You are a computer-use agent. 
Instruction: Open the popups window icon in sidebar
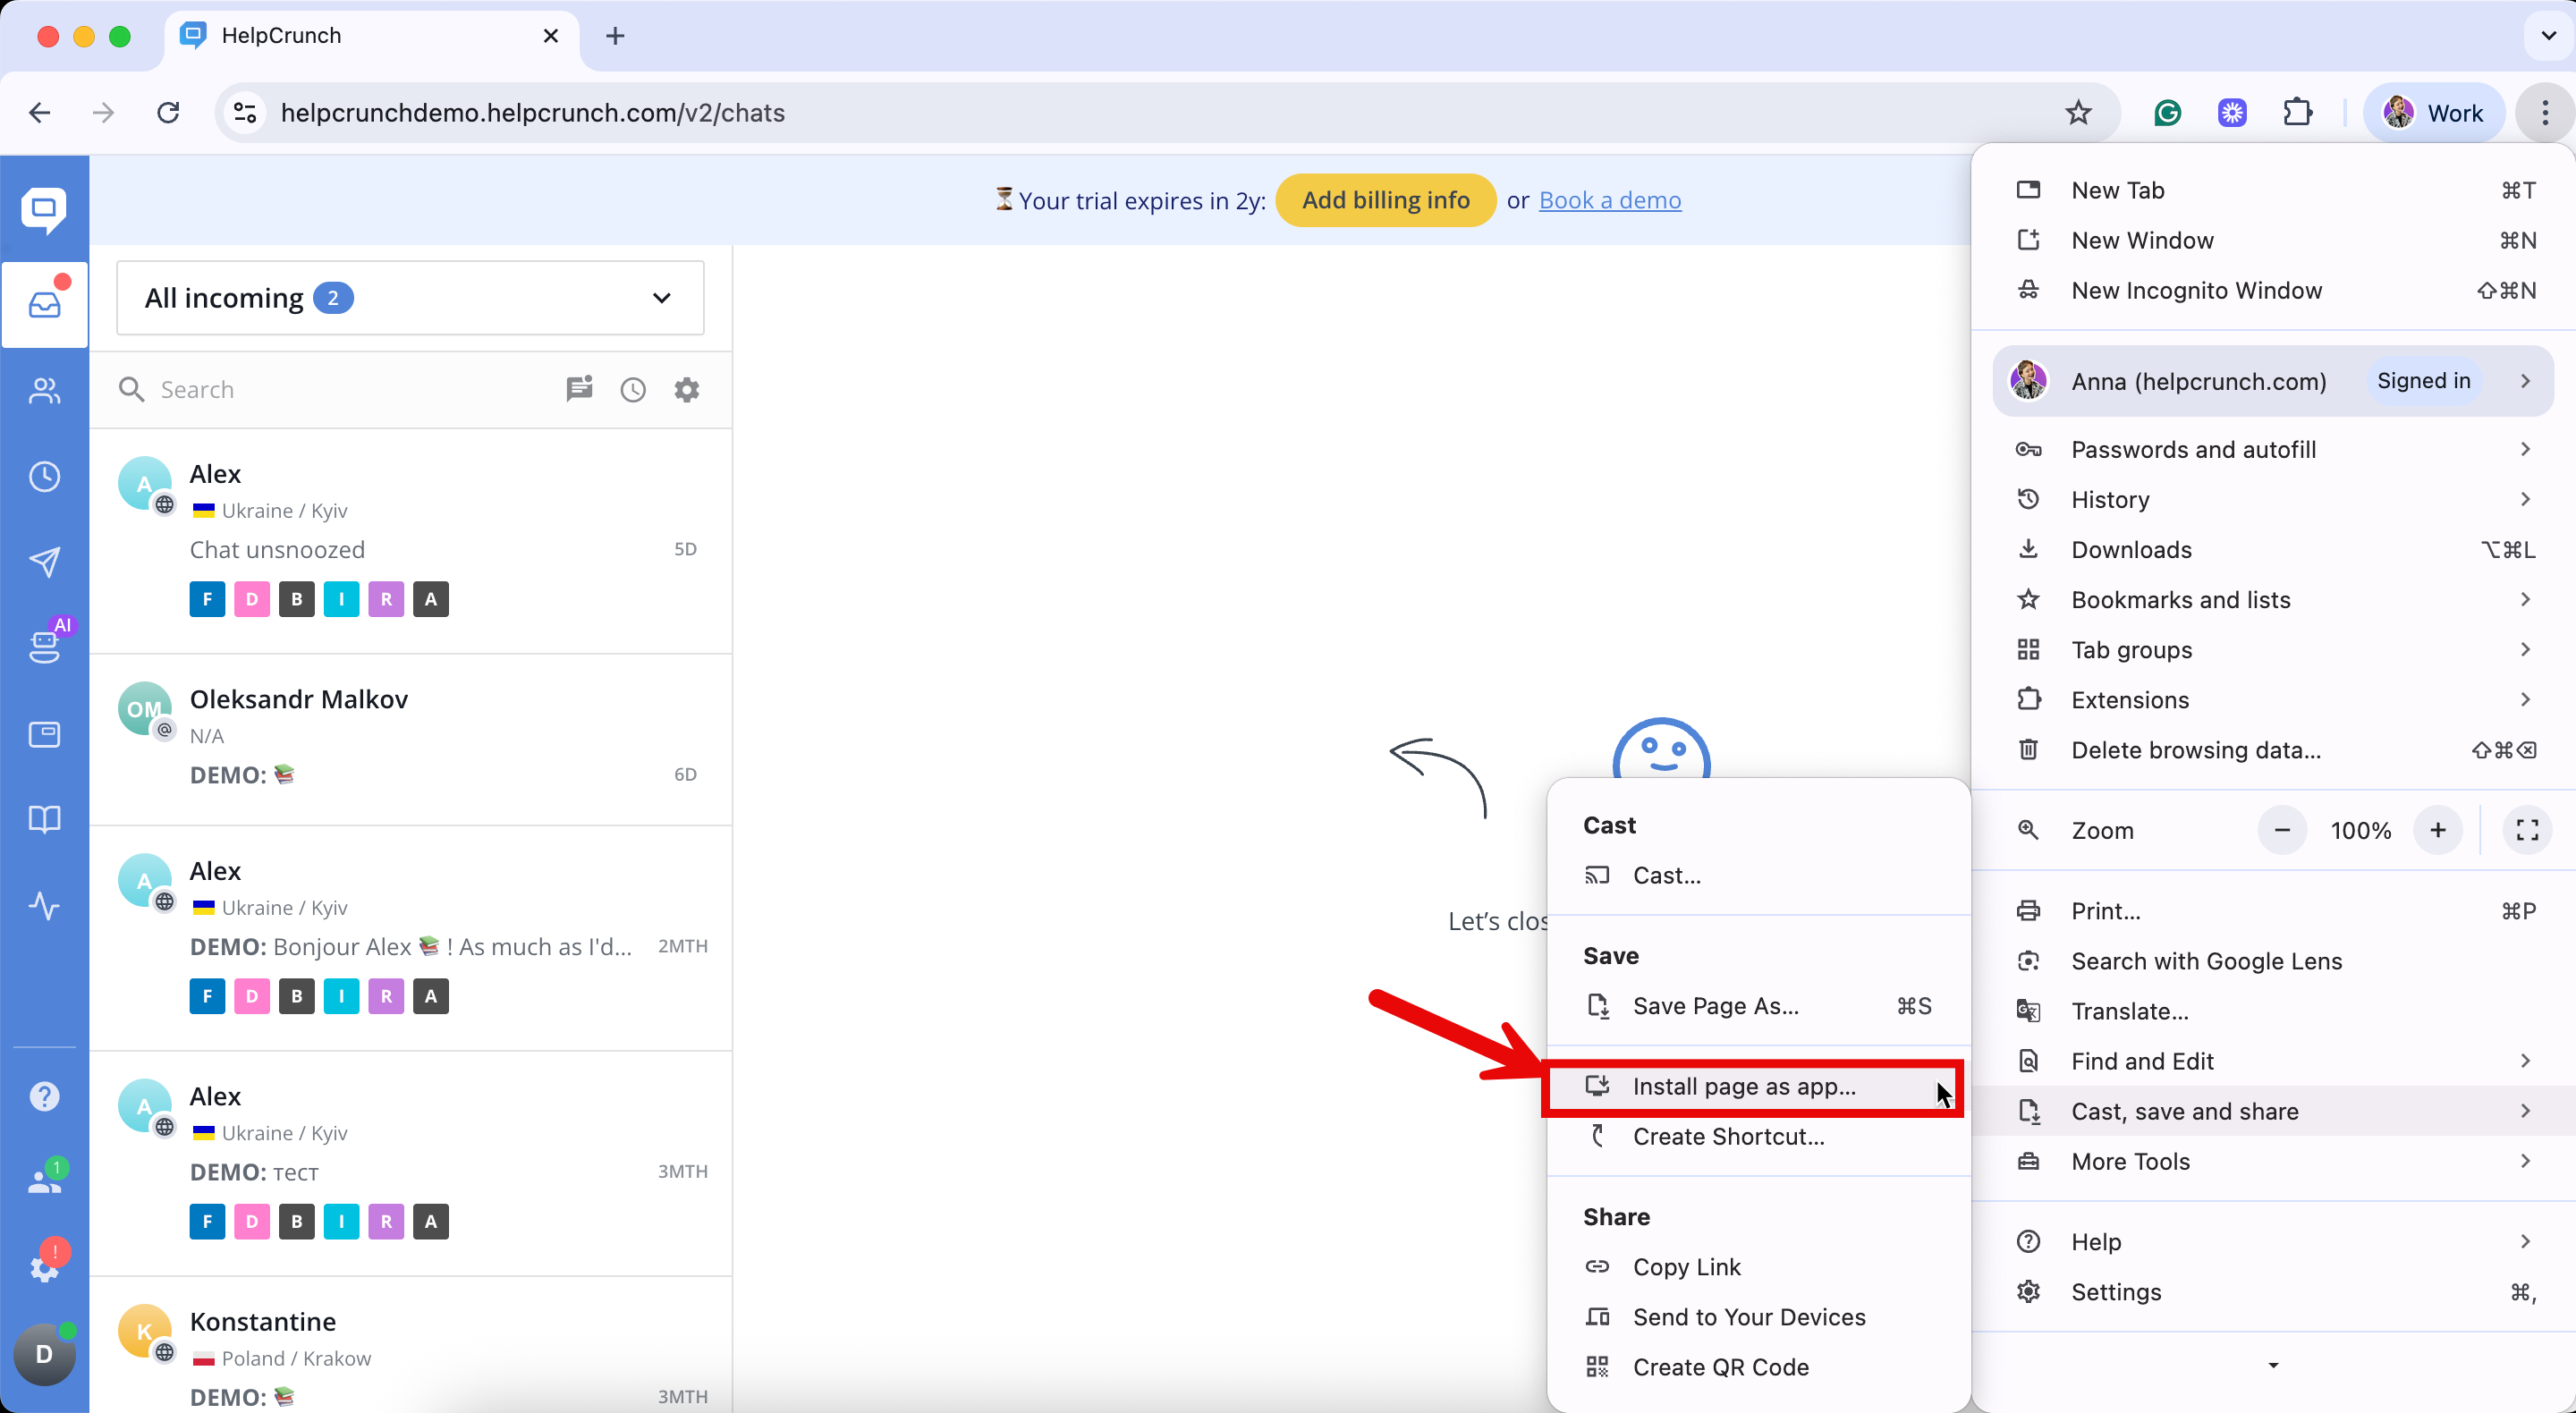tap(44, 735)
